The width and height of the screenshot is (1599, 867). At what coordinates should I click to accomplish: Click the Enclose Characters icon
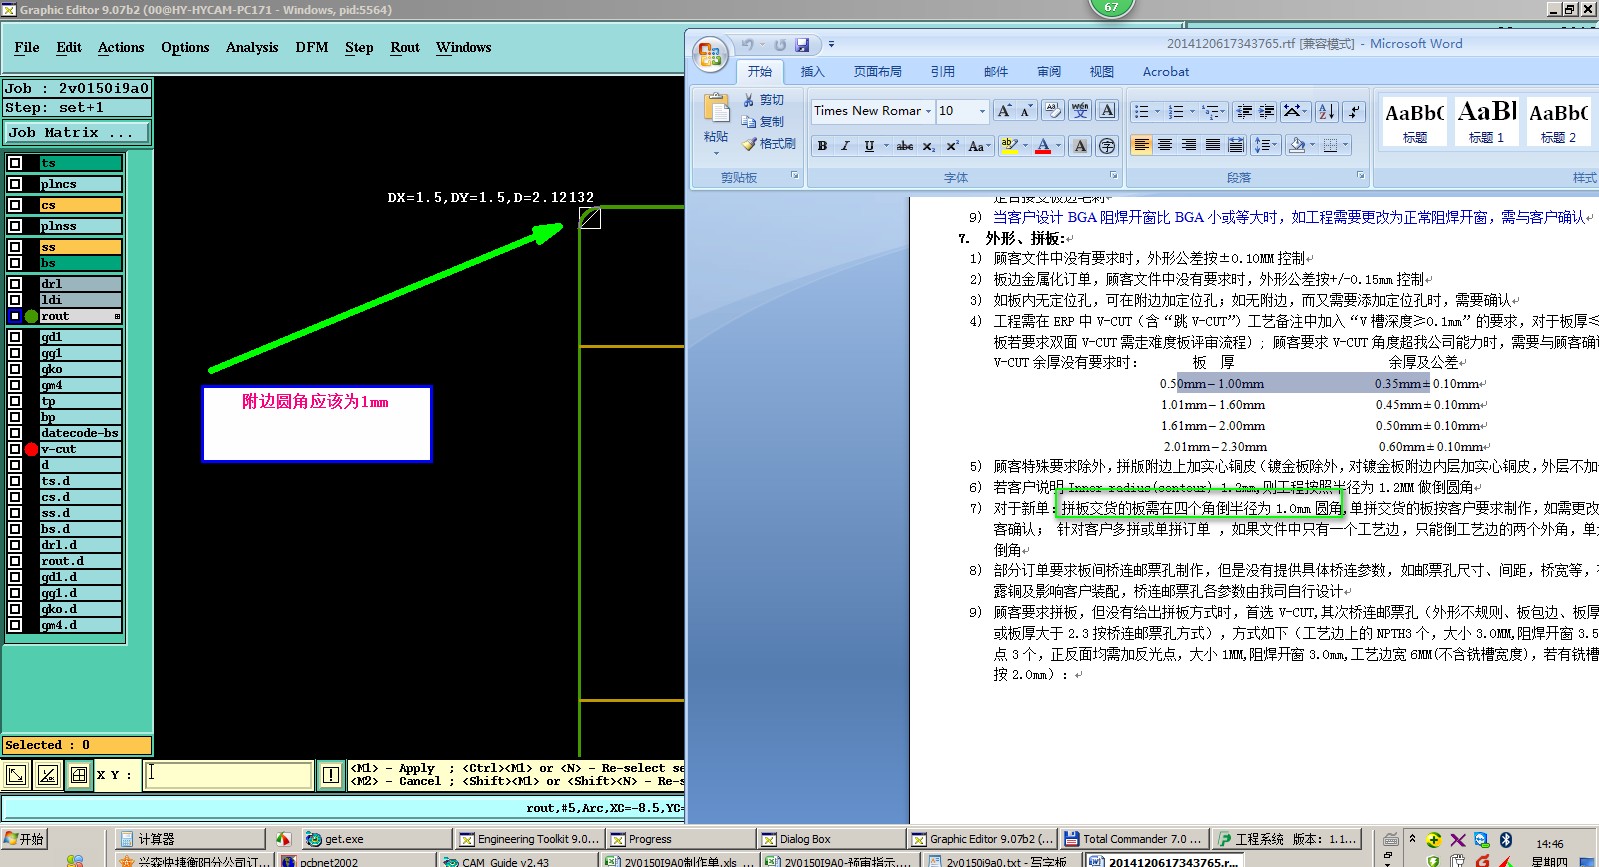click(1107, 146)
